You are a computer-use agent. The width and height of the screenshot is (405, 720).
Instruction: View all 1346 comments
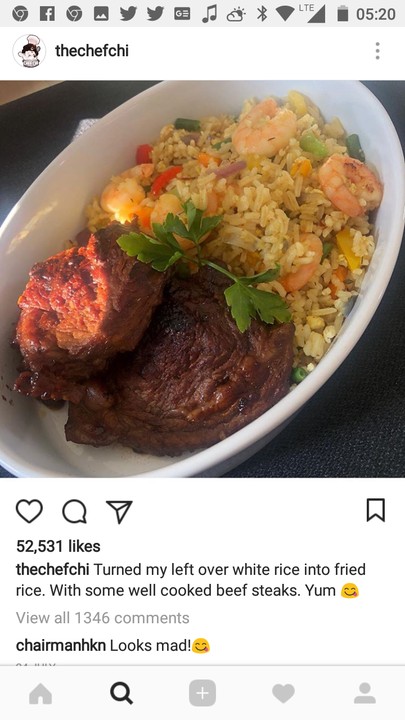102,618
